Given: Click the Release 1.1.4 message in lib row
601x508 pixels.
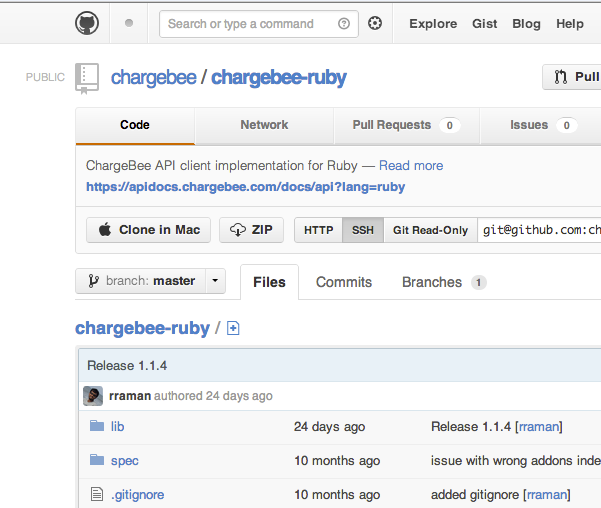Looking at the screenshot, I should tap(471, 427).
